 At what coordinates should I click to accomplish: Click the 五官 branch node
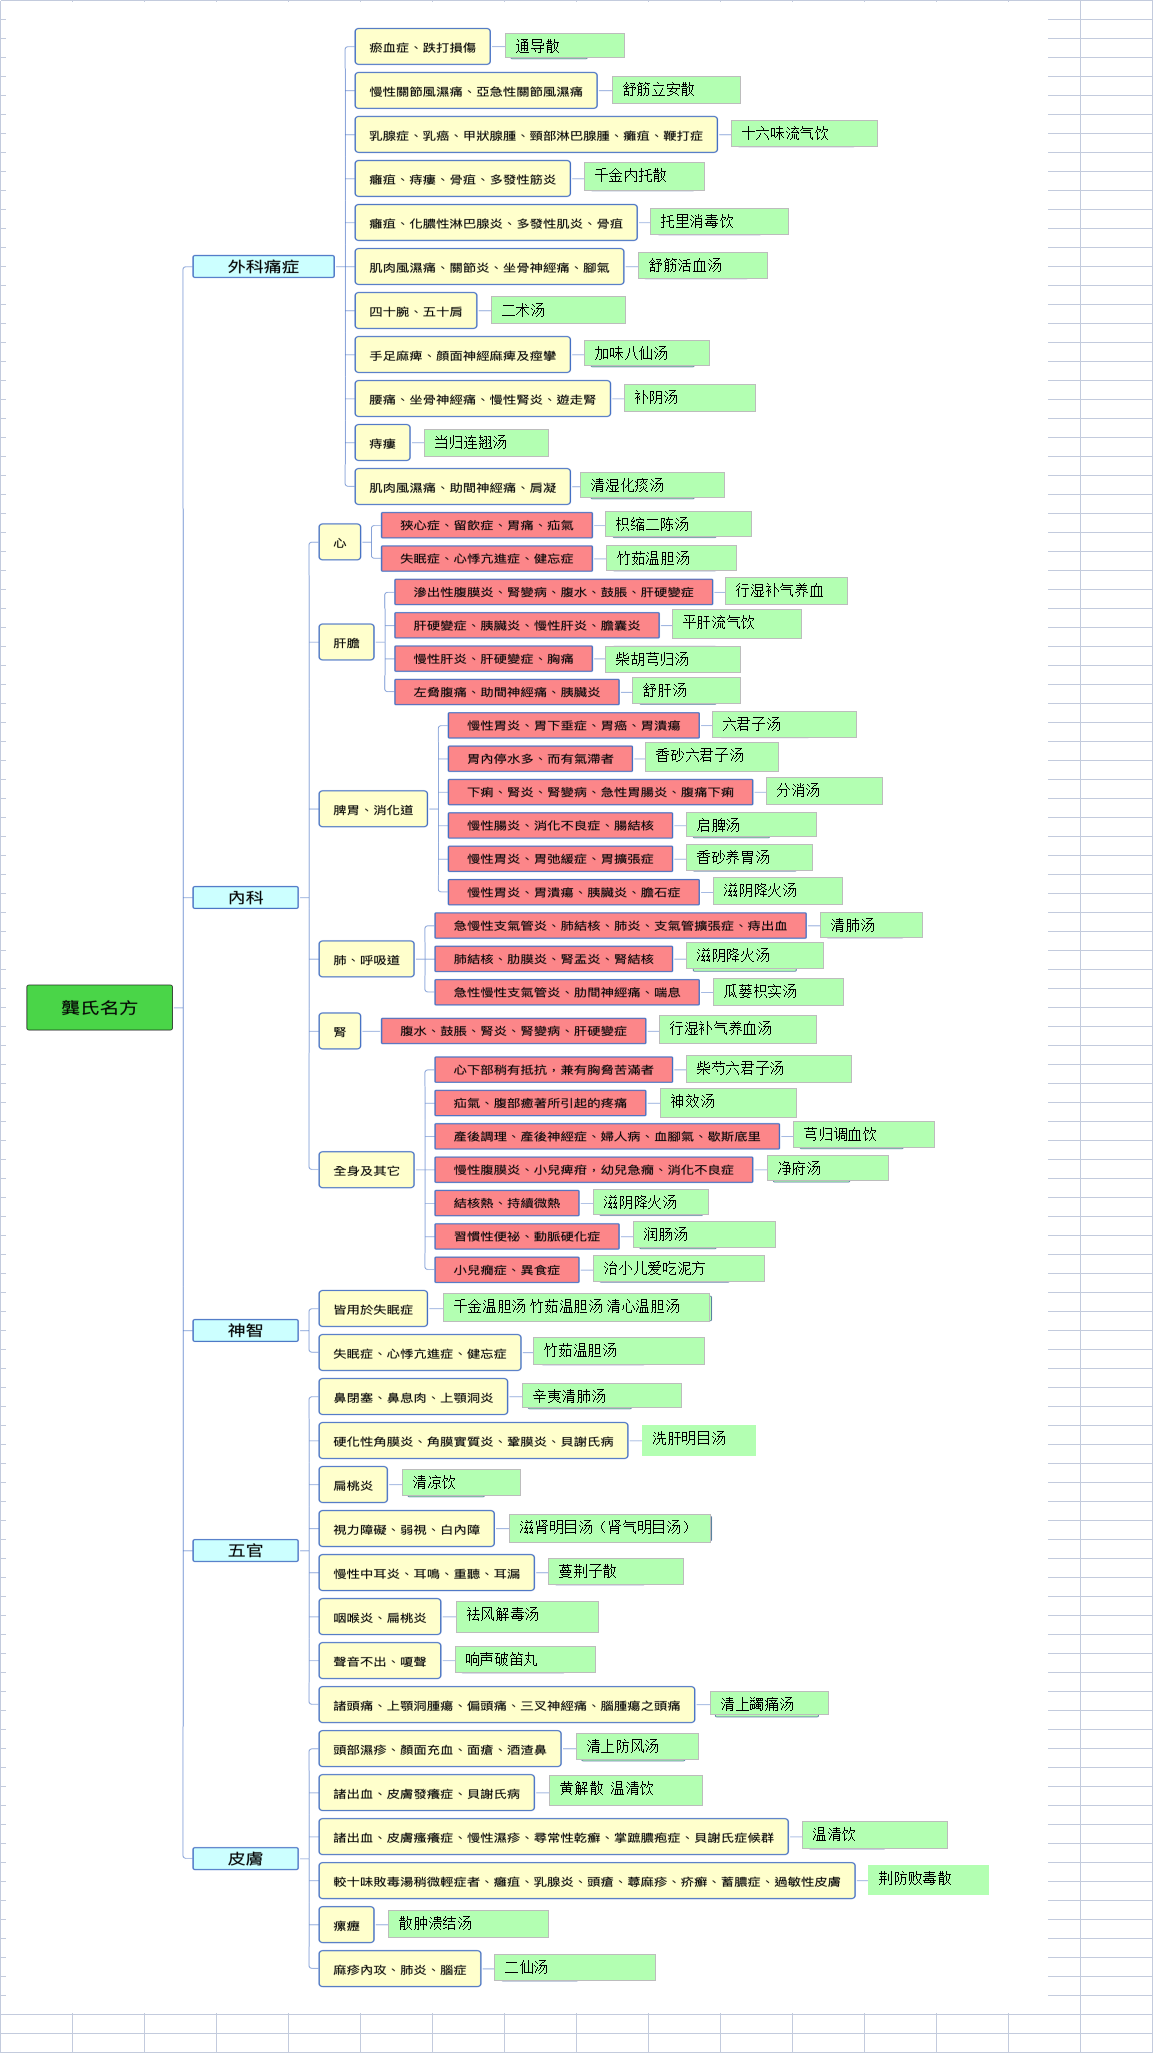[x=245, y=1550]
